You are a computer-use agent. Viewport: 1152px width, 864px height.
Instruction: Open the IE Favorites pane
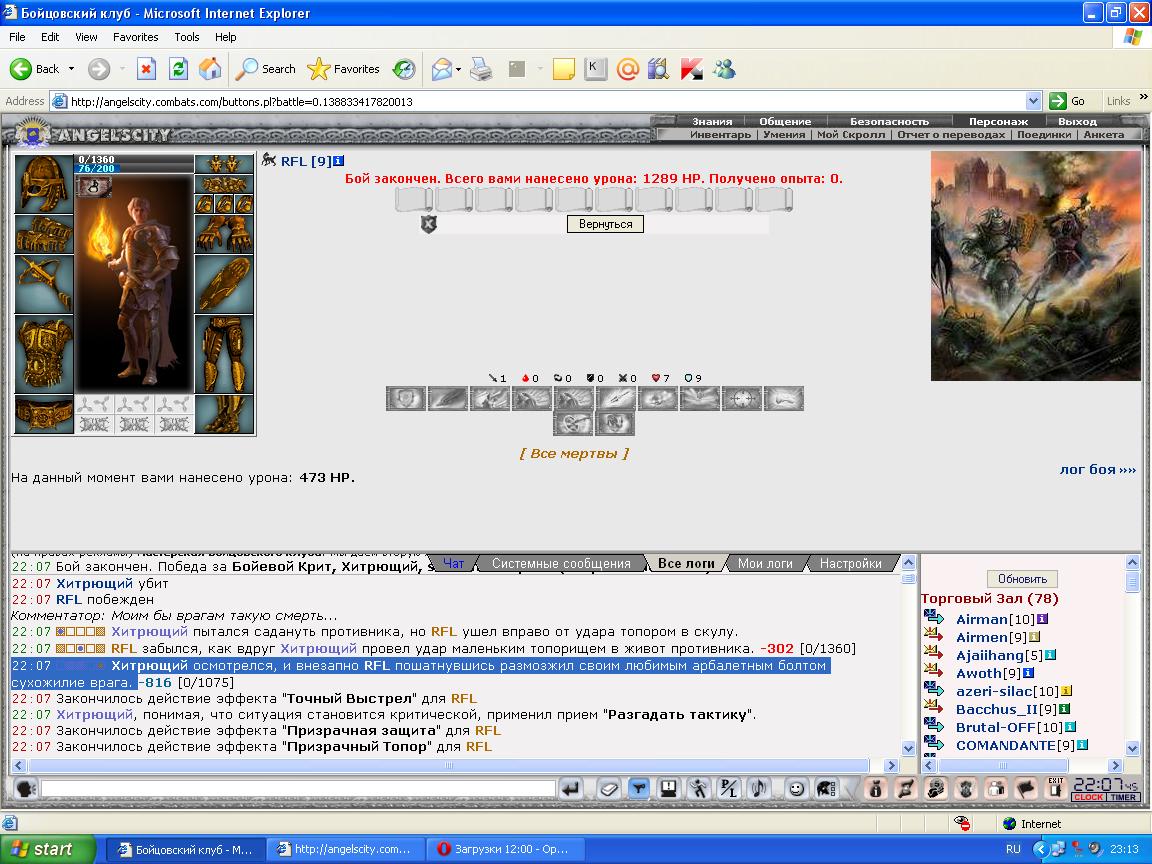tap(343, 69)
